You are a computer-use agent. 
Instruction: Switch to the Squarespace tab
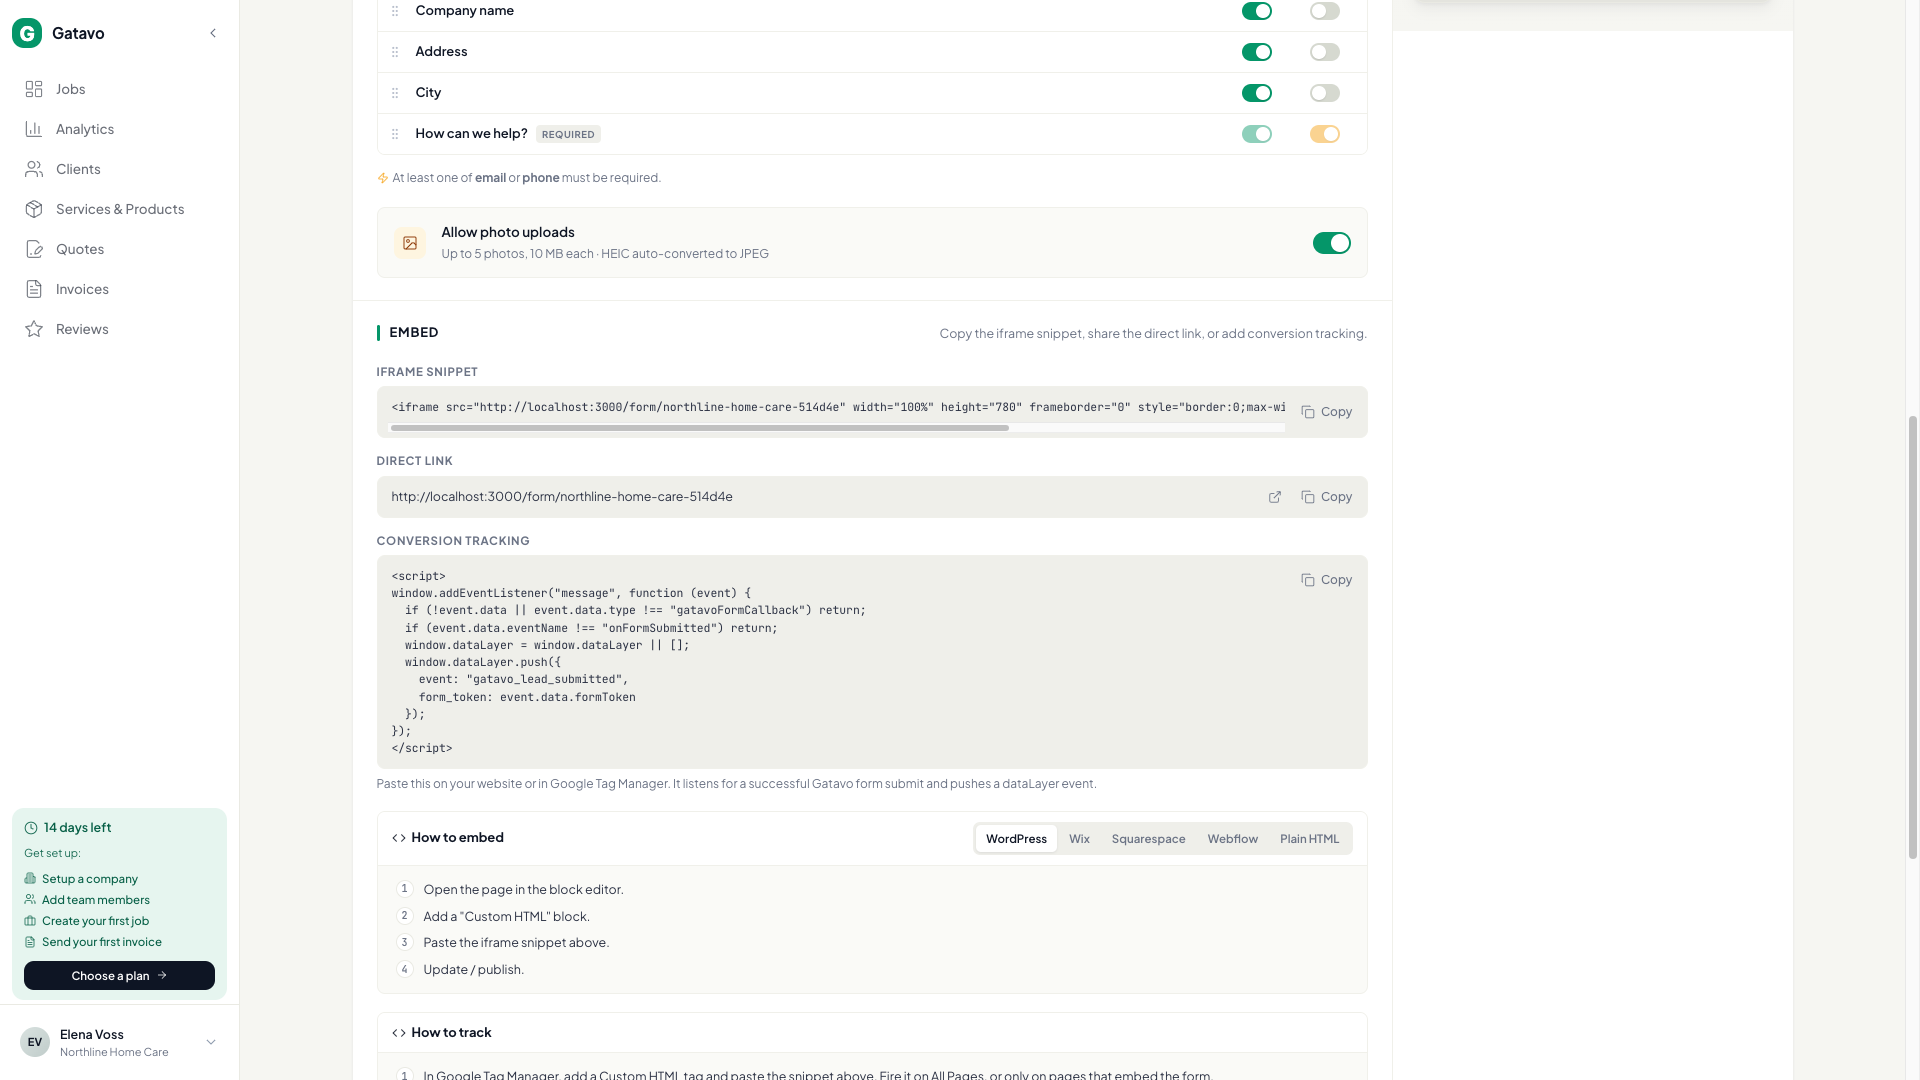coord(1148,839)
